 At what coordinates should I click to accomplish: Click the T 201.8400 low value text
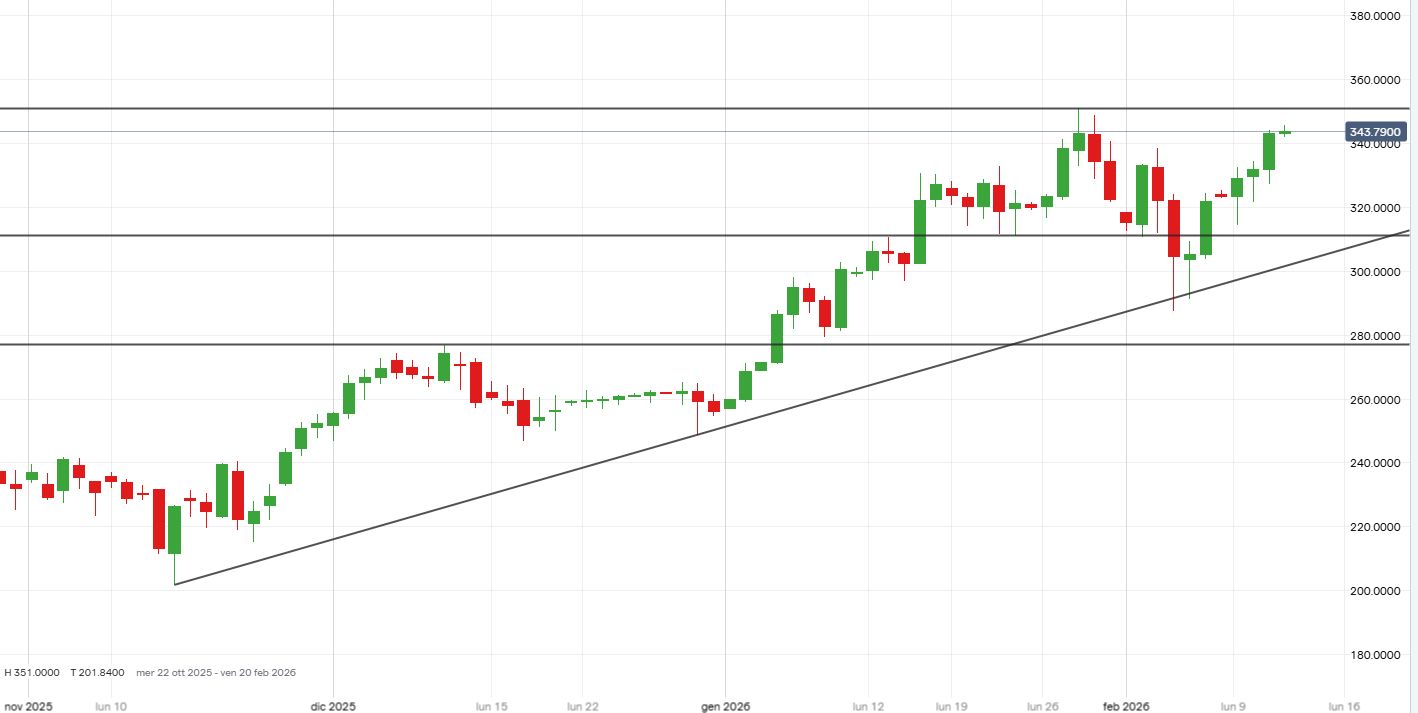click(97, 673)
